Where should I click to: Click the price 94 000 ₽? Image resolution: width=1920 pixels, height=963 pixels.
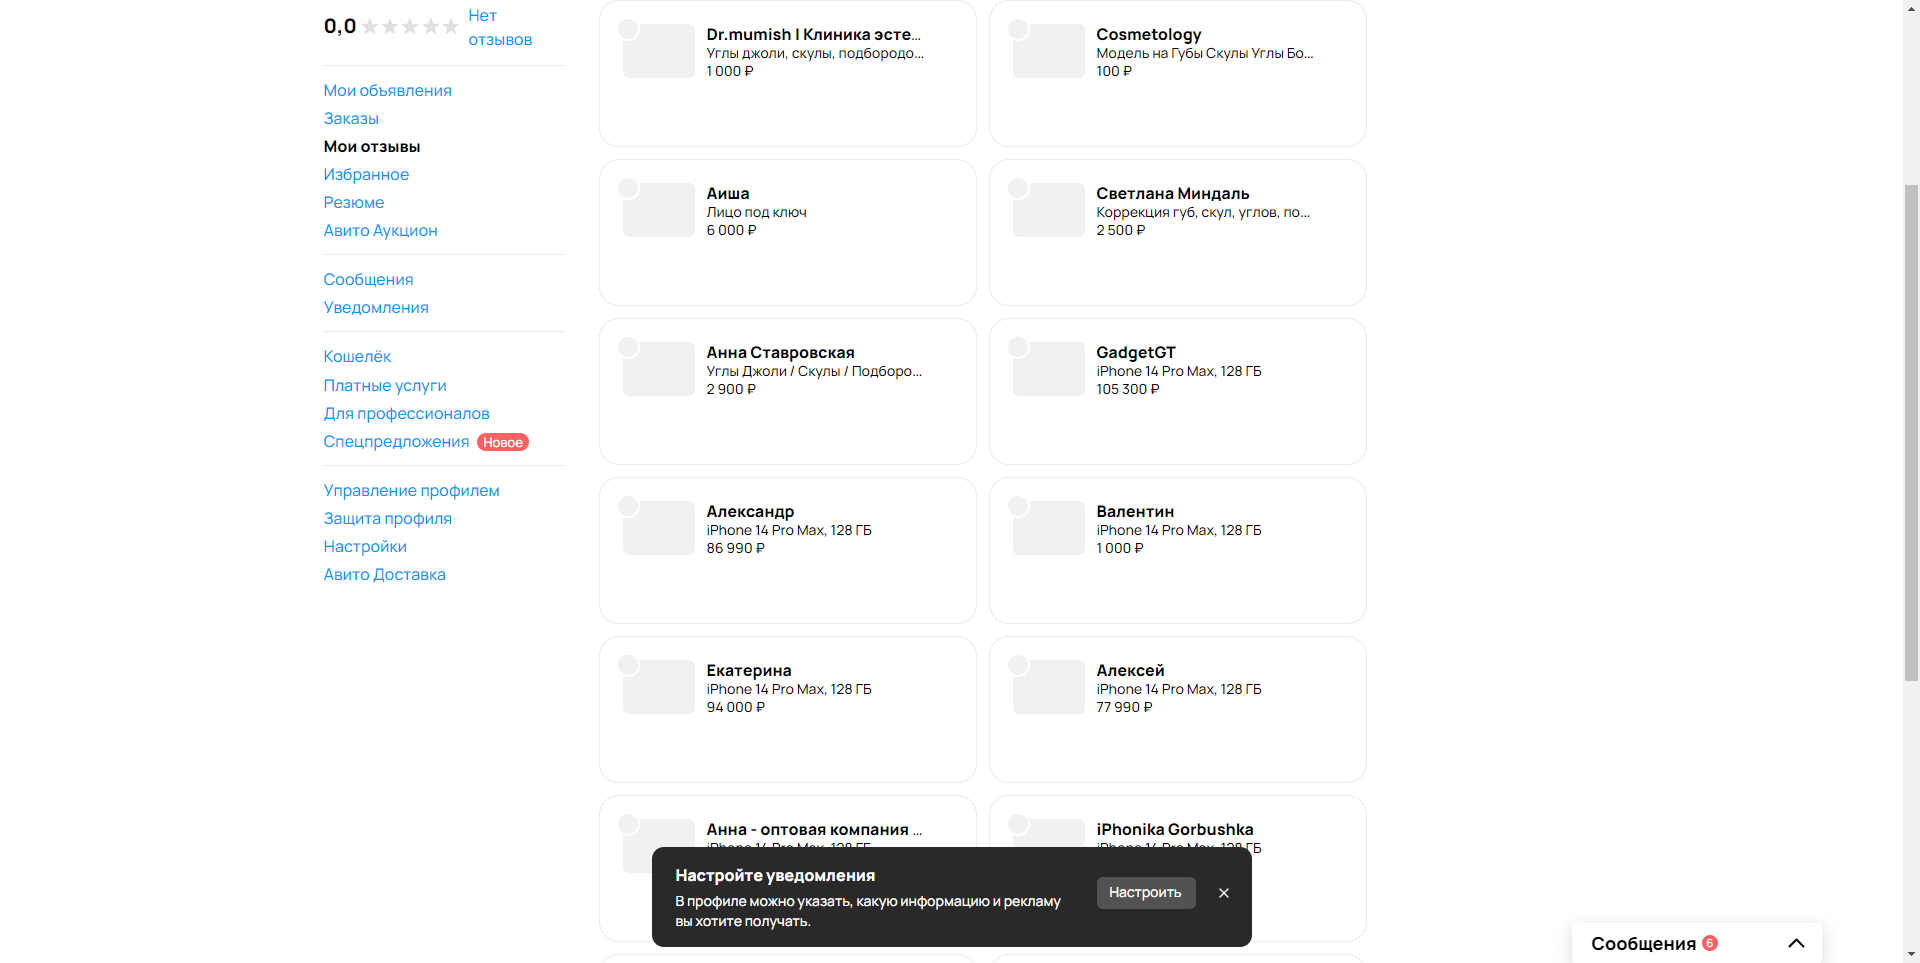735,707
